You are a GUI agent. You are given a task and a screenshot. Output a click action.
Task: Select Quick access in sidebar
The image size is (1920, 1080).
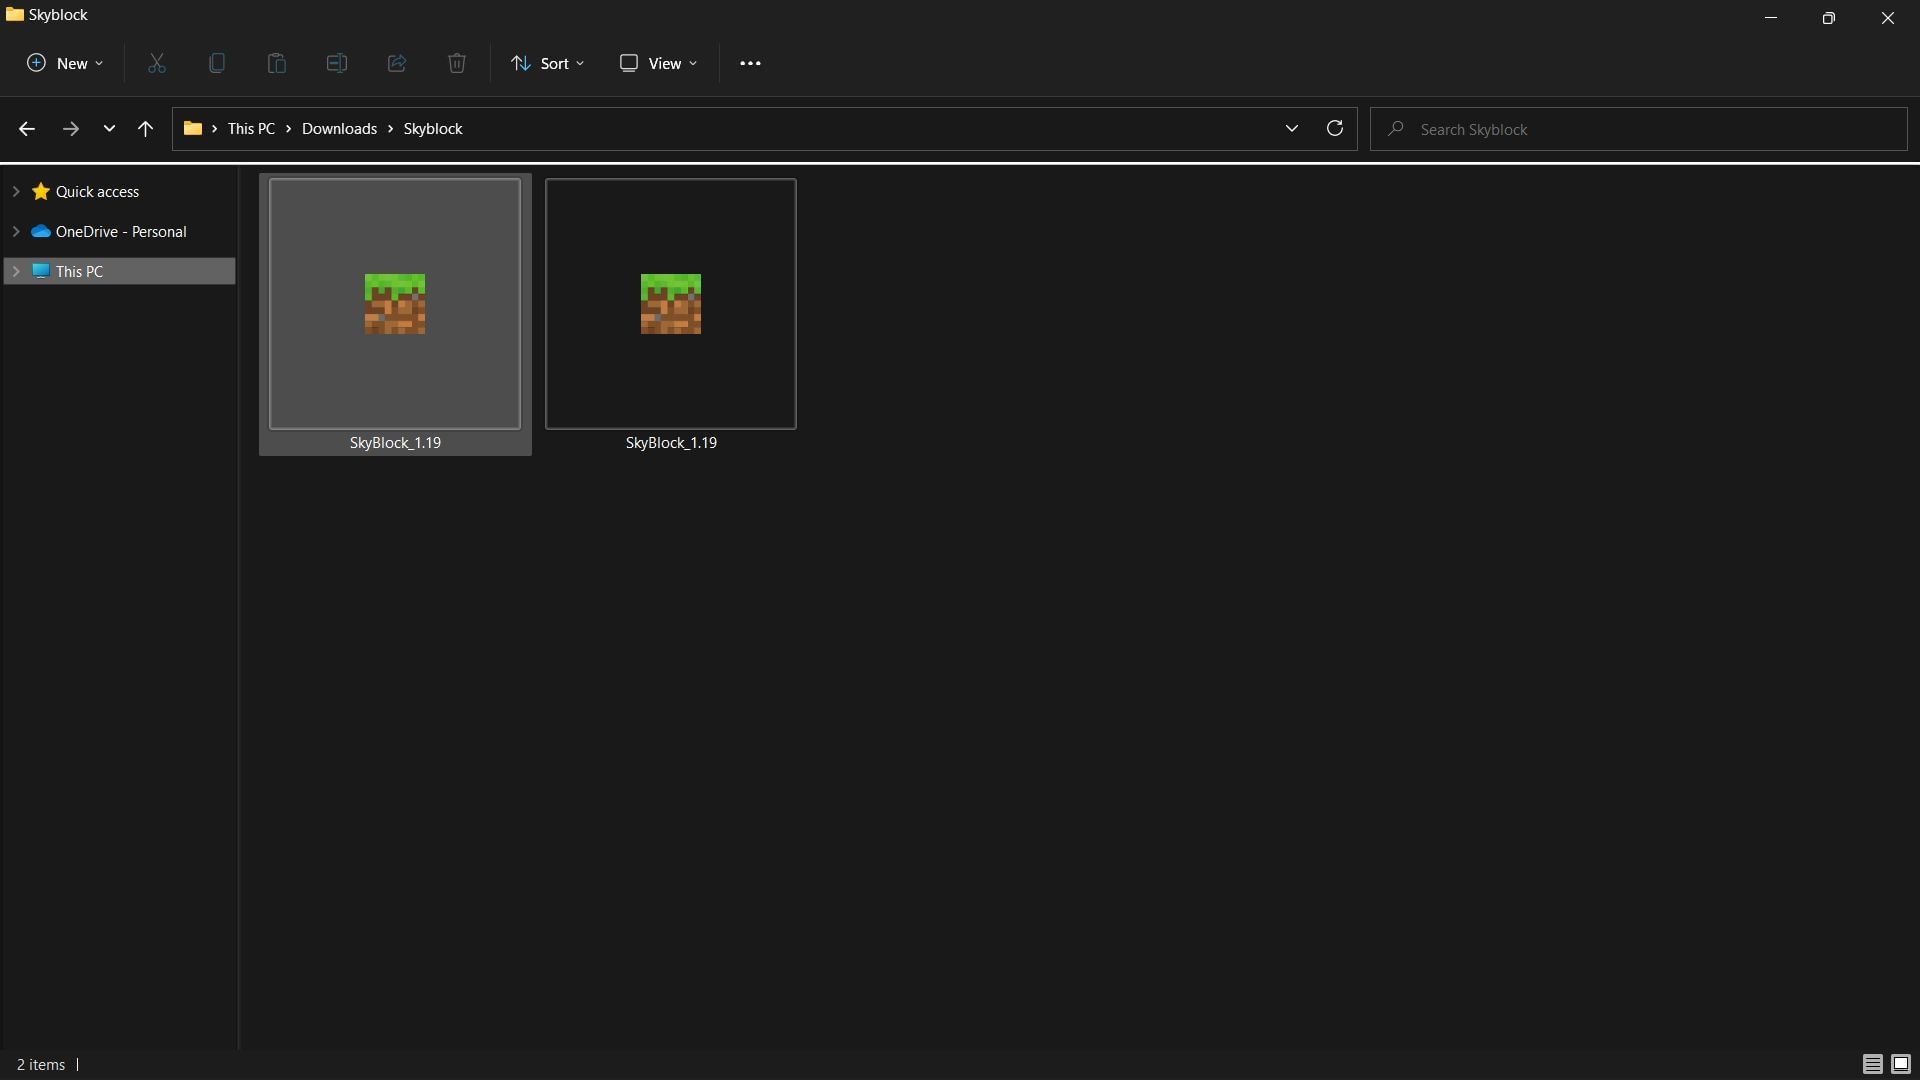[97, 192]
